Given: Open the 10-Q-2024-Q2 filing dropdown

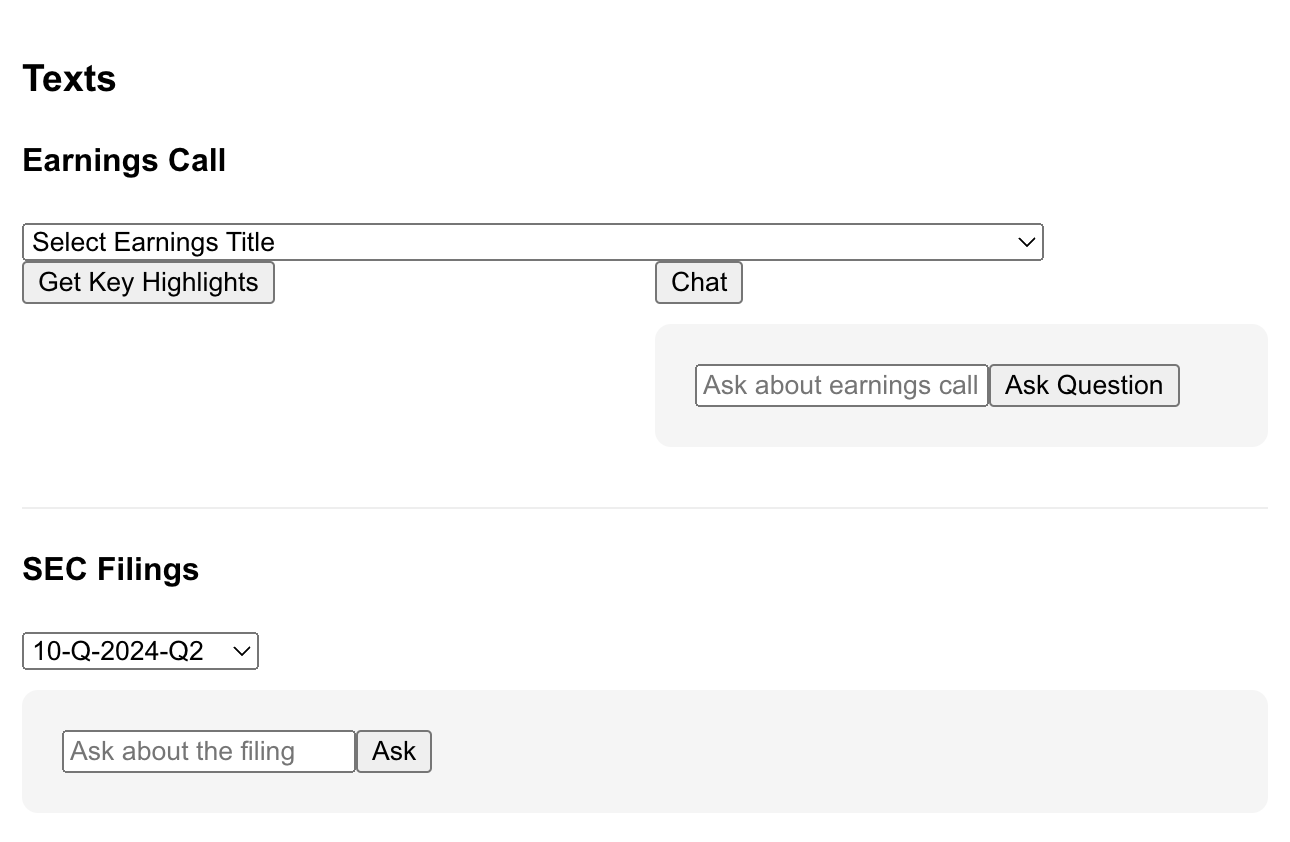Looking at the screenshot, I should click(x=140, y=651).
